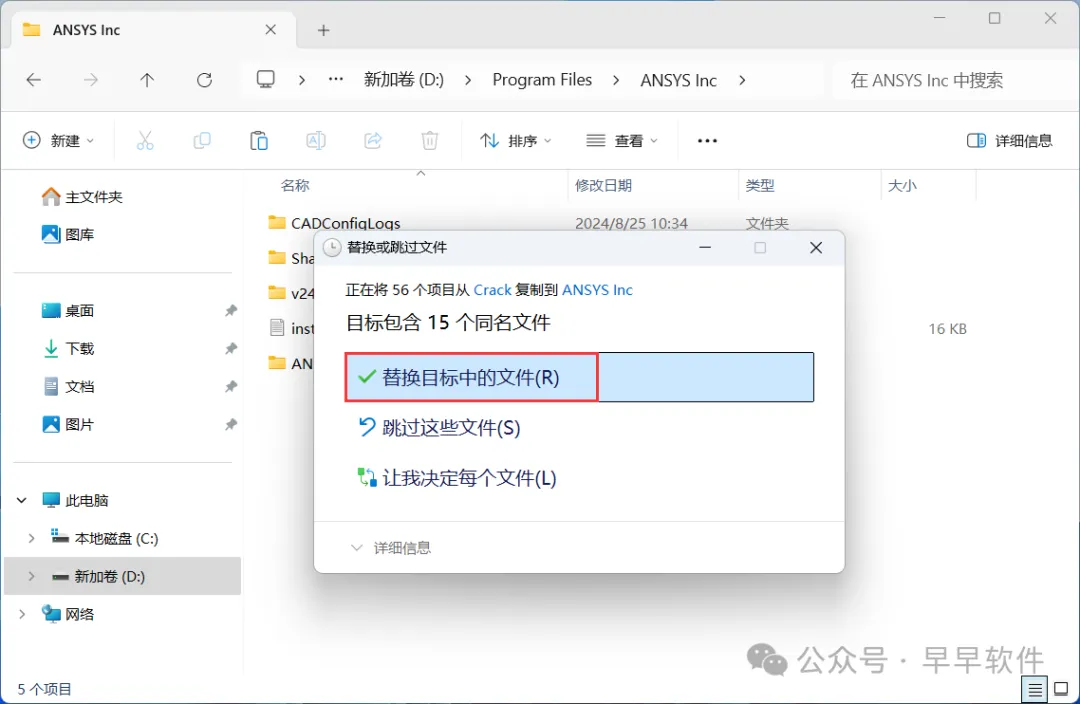Click the Forward navigation arrow
1080x704 pixels.
click(90, 80)
